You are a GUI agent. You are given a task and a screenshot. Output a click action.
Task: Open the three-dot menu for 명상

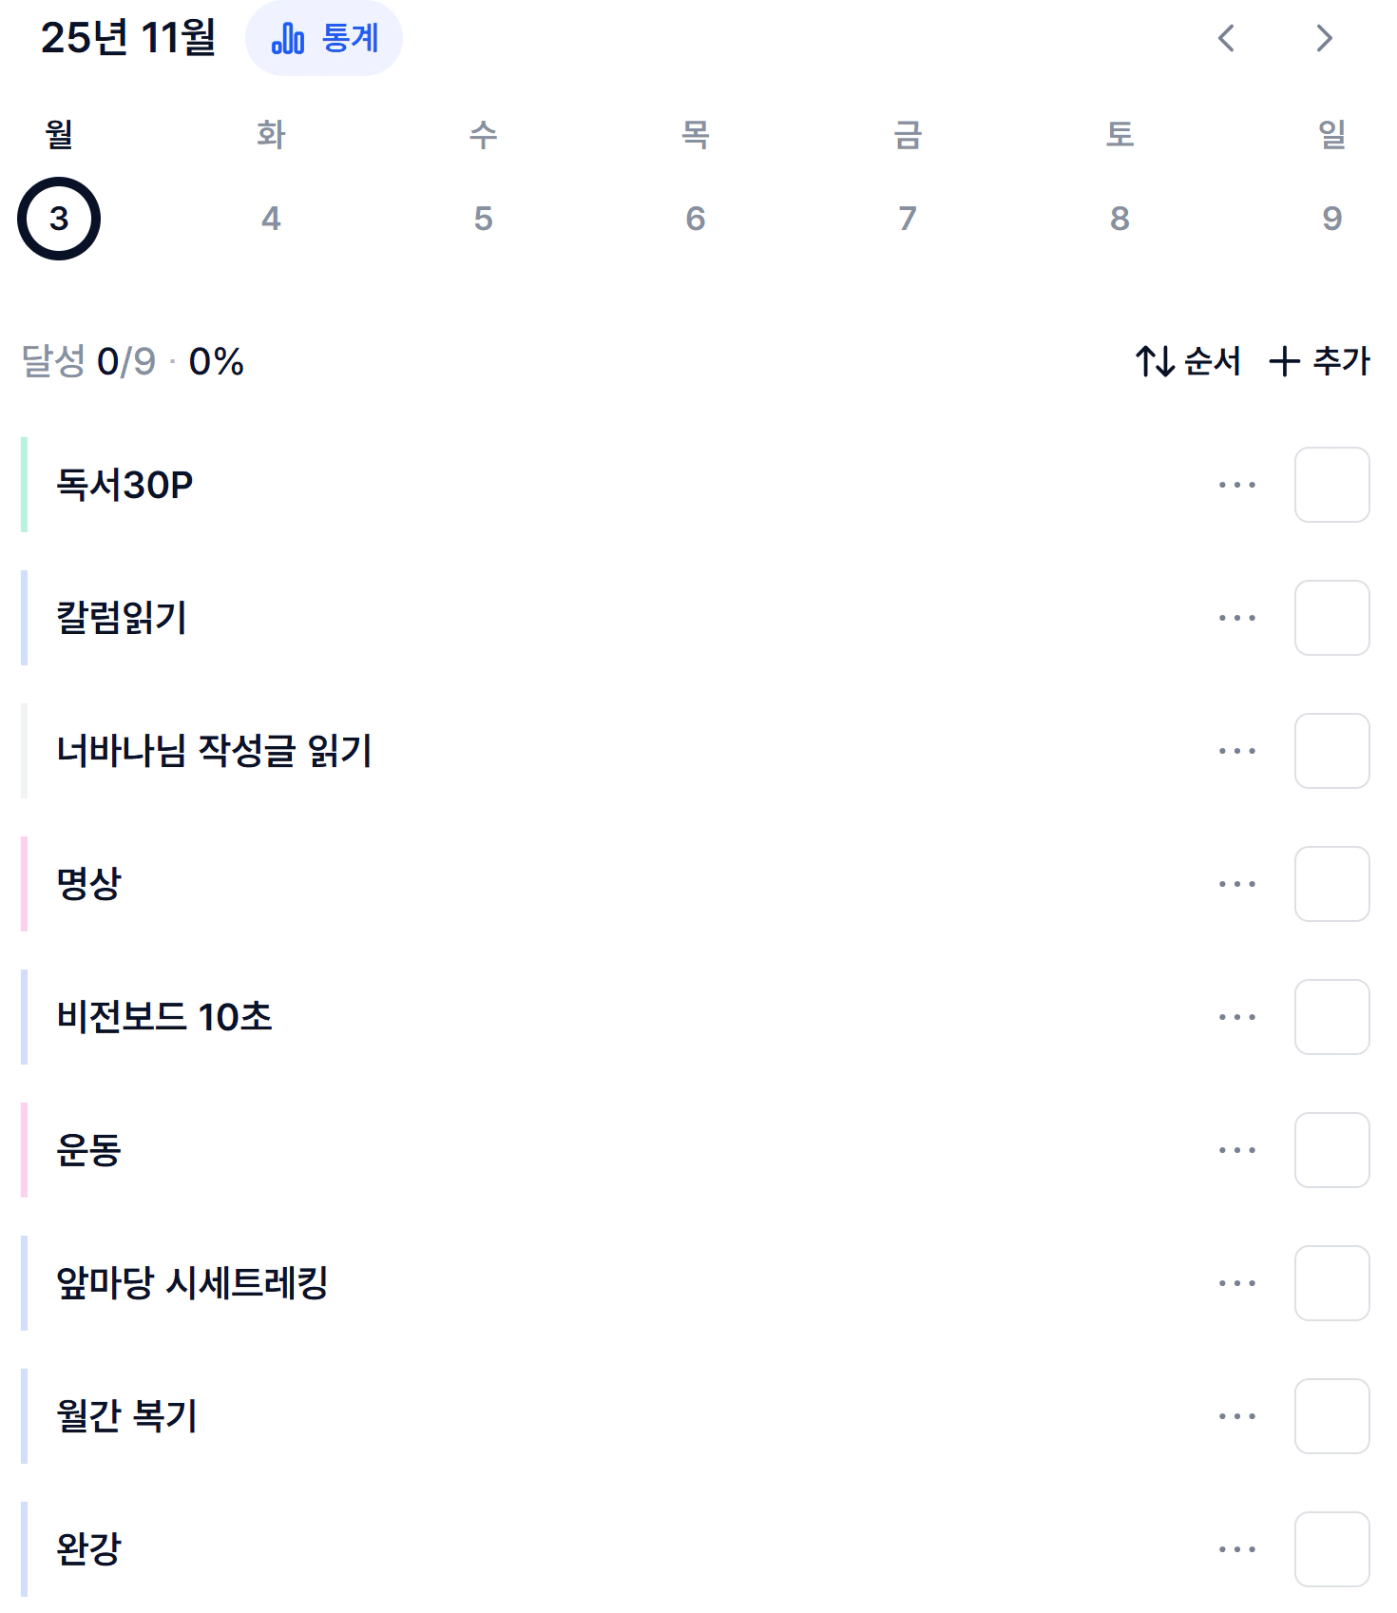coord(1237,884)
